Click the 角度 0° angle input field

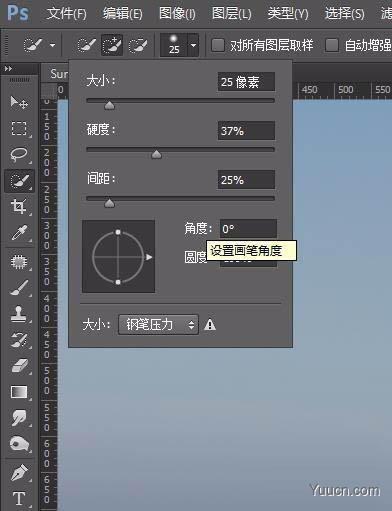(x=248, y=229)
